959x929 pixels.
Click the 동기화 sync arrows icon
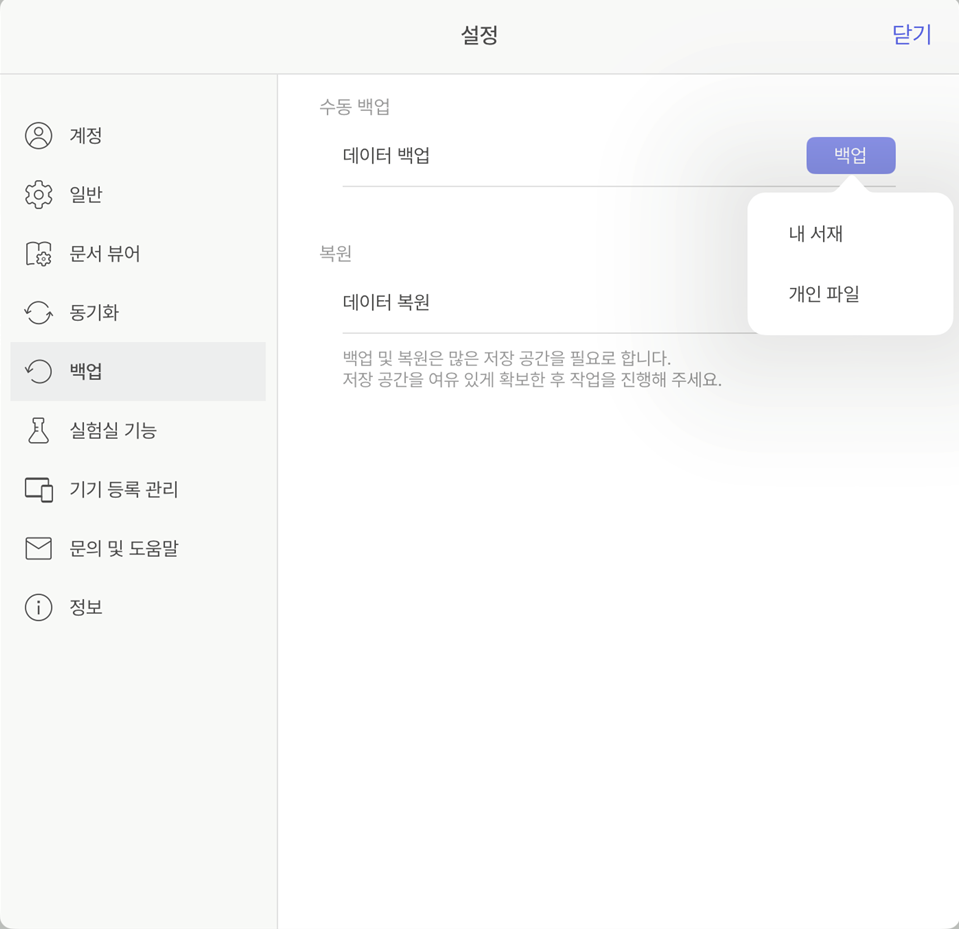click(38, 313)
